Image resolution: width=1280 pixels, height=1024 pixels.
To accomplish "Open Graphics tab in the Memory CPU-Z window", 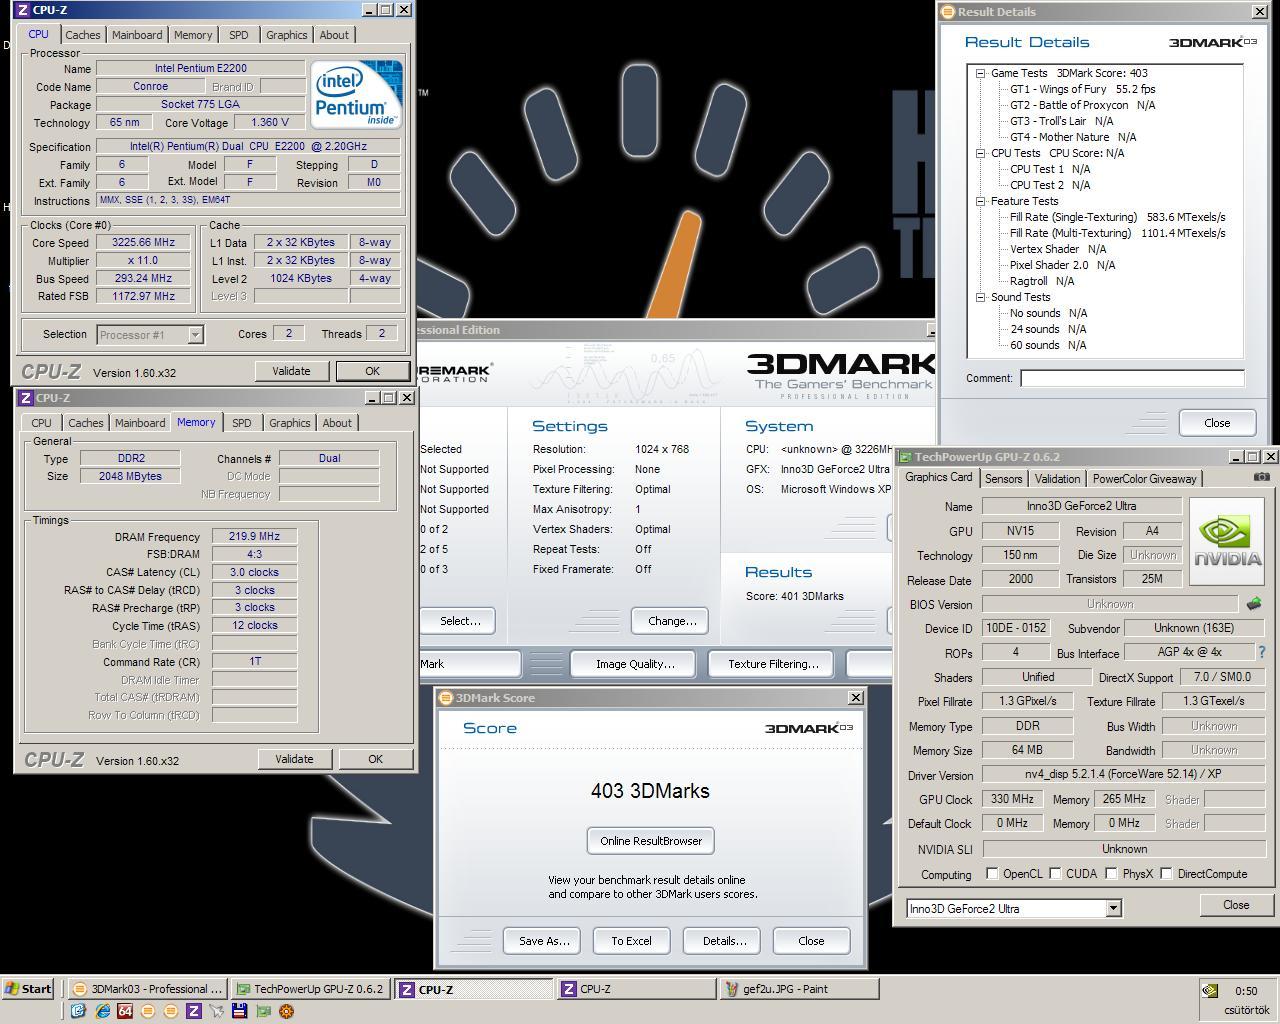I will (289, 423).
